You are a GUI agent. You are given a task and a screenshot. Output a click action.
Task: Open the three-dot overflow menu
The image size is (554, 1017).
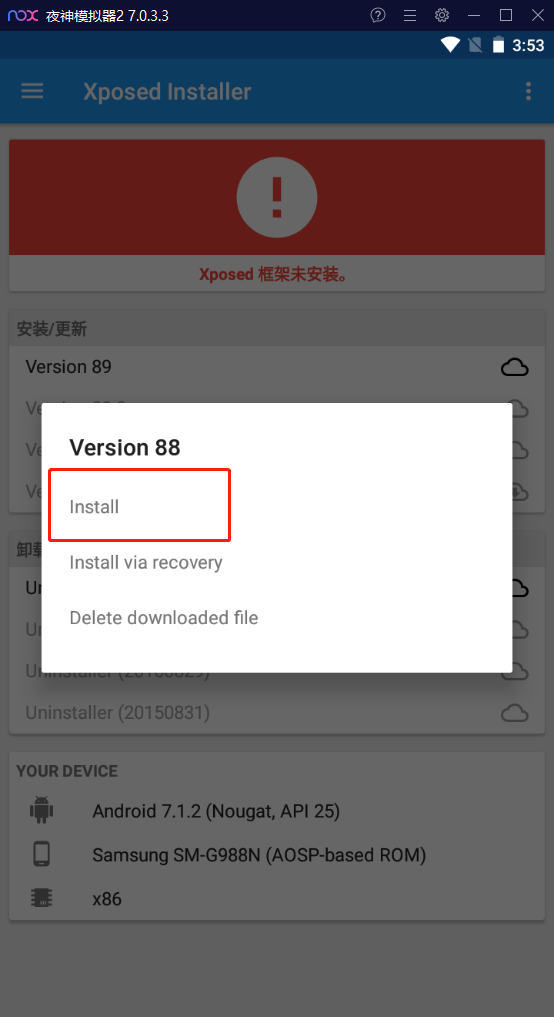point(528,91)
